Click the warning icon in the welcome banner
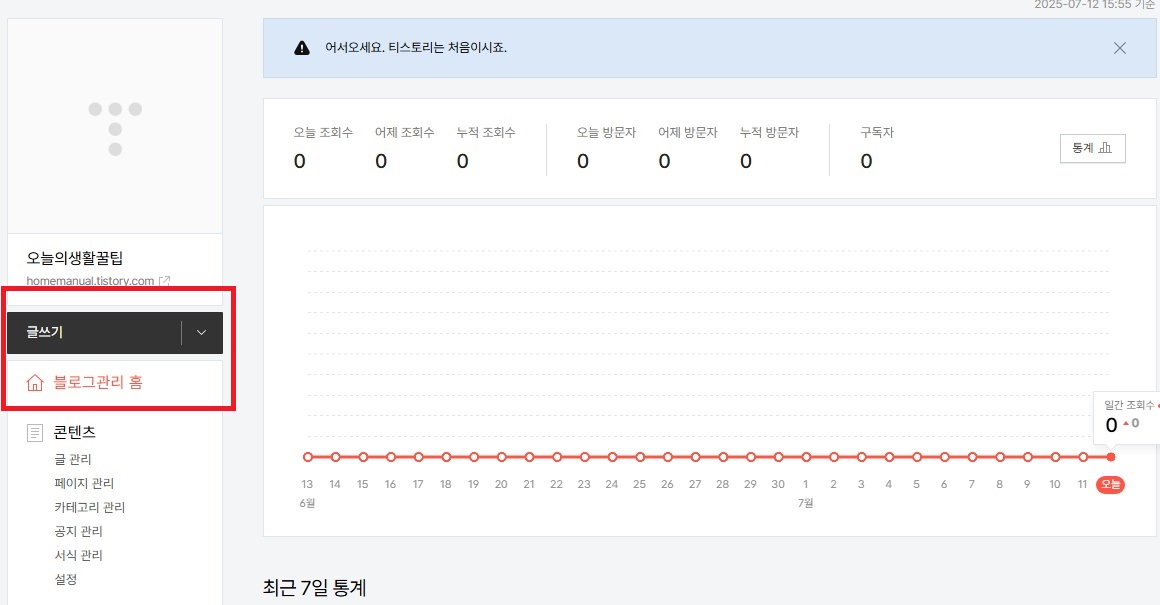 302,46
